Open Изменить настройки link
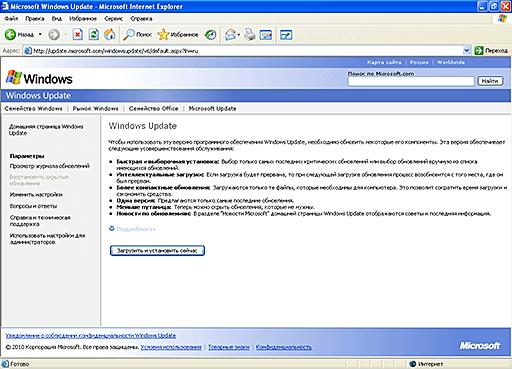 [36, 194]
